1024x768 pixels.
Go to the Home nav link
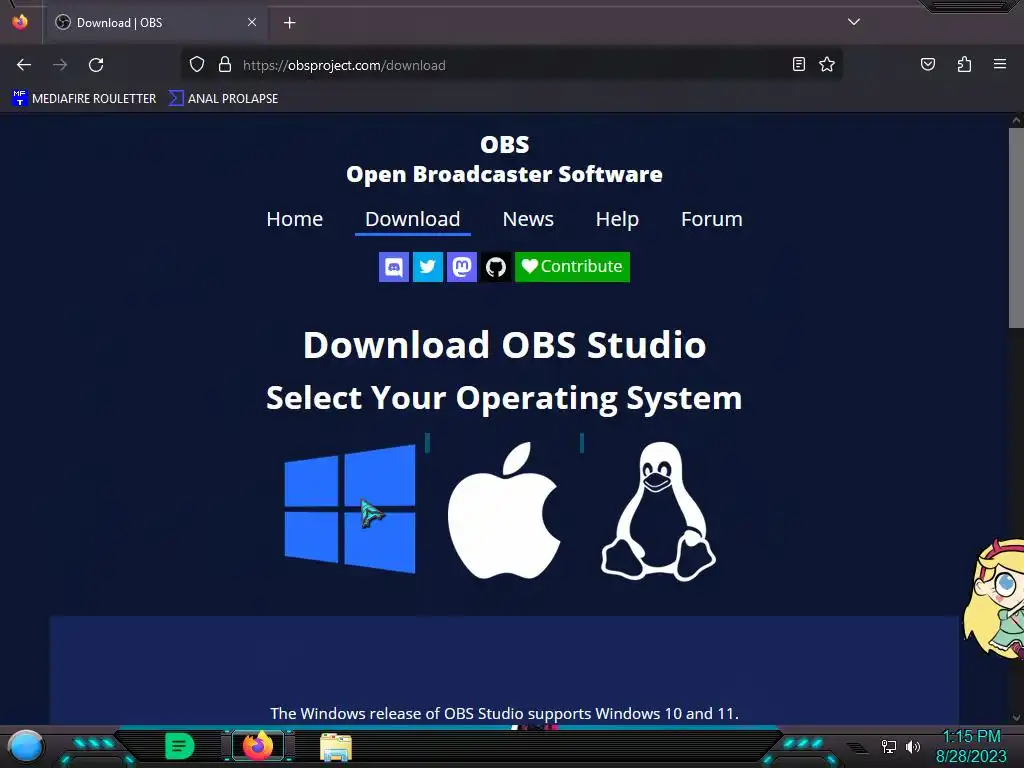(x=295, y=219)
